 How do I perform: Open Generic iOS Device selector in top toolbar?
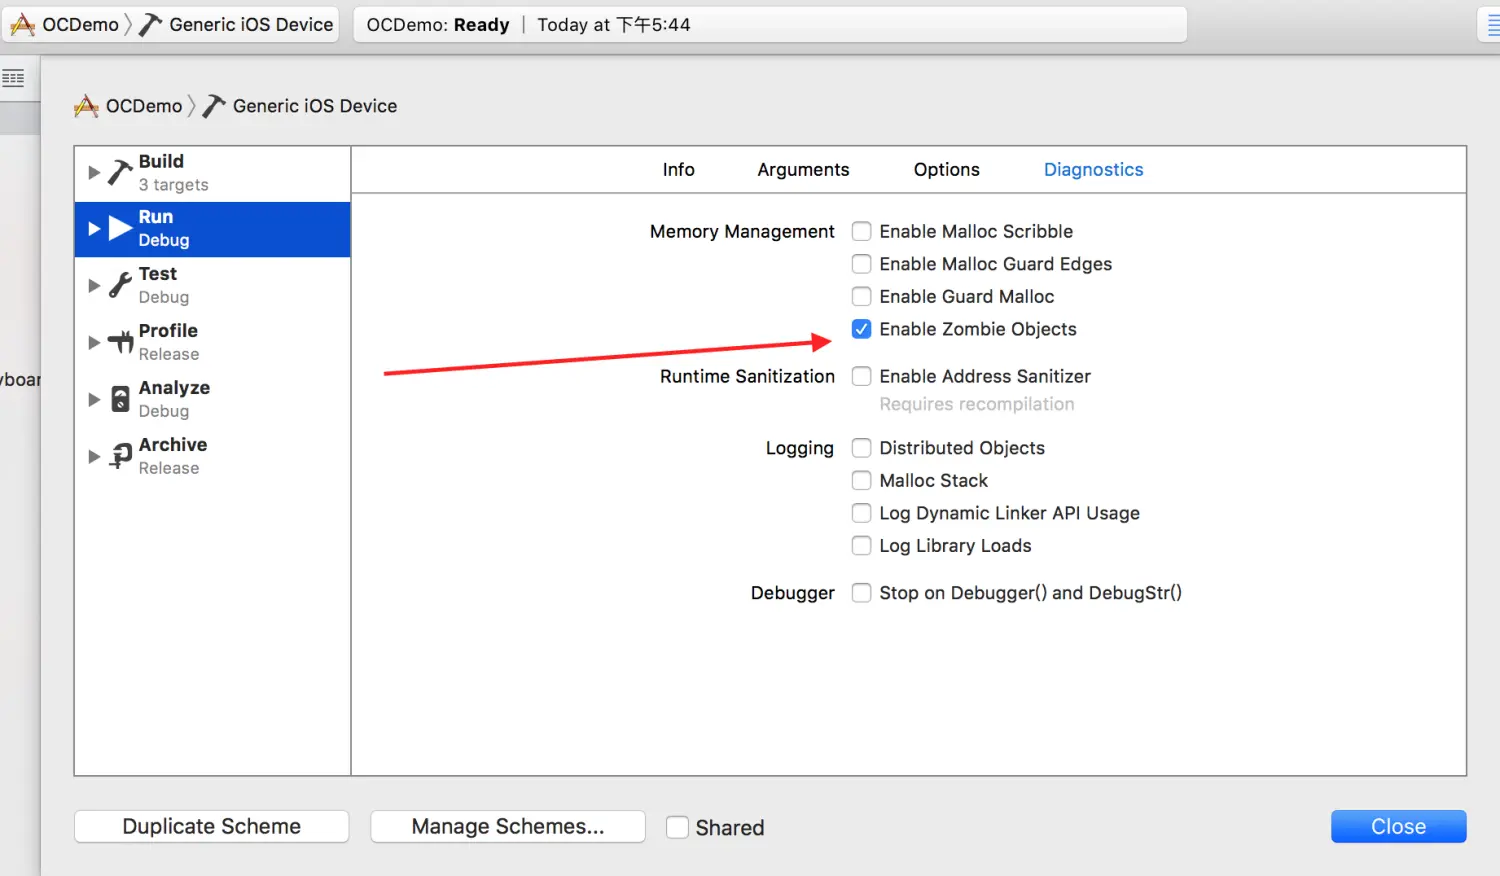(x=237, y=25)
